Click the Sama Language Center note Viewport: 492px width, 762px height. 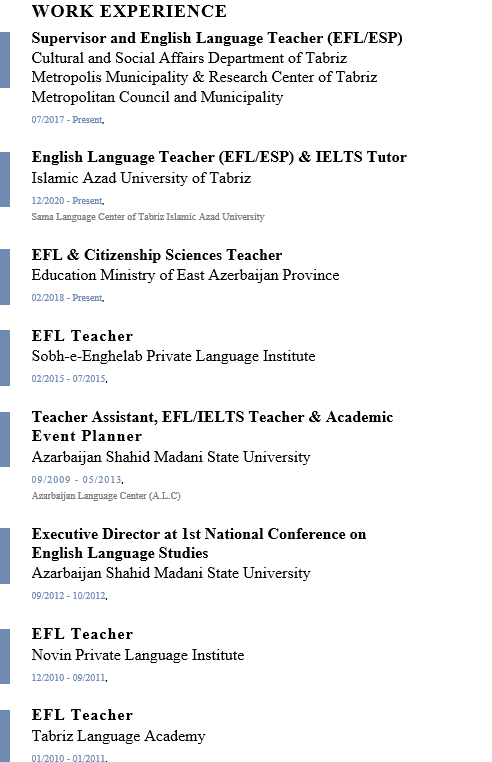point(148,217)
